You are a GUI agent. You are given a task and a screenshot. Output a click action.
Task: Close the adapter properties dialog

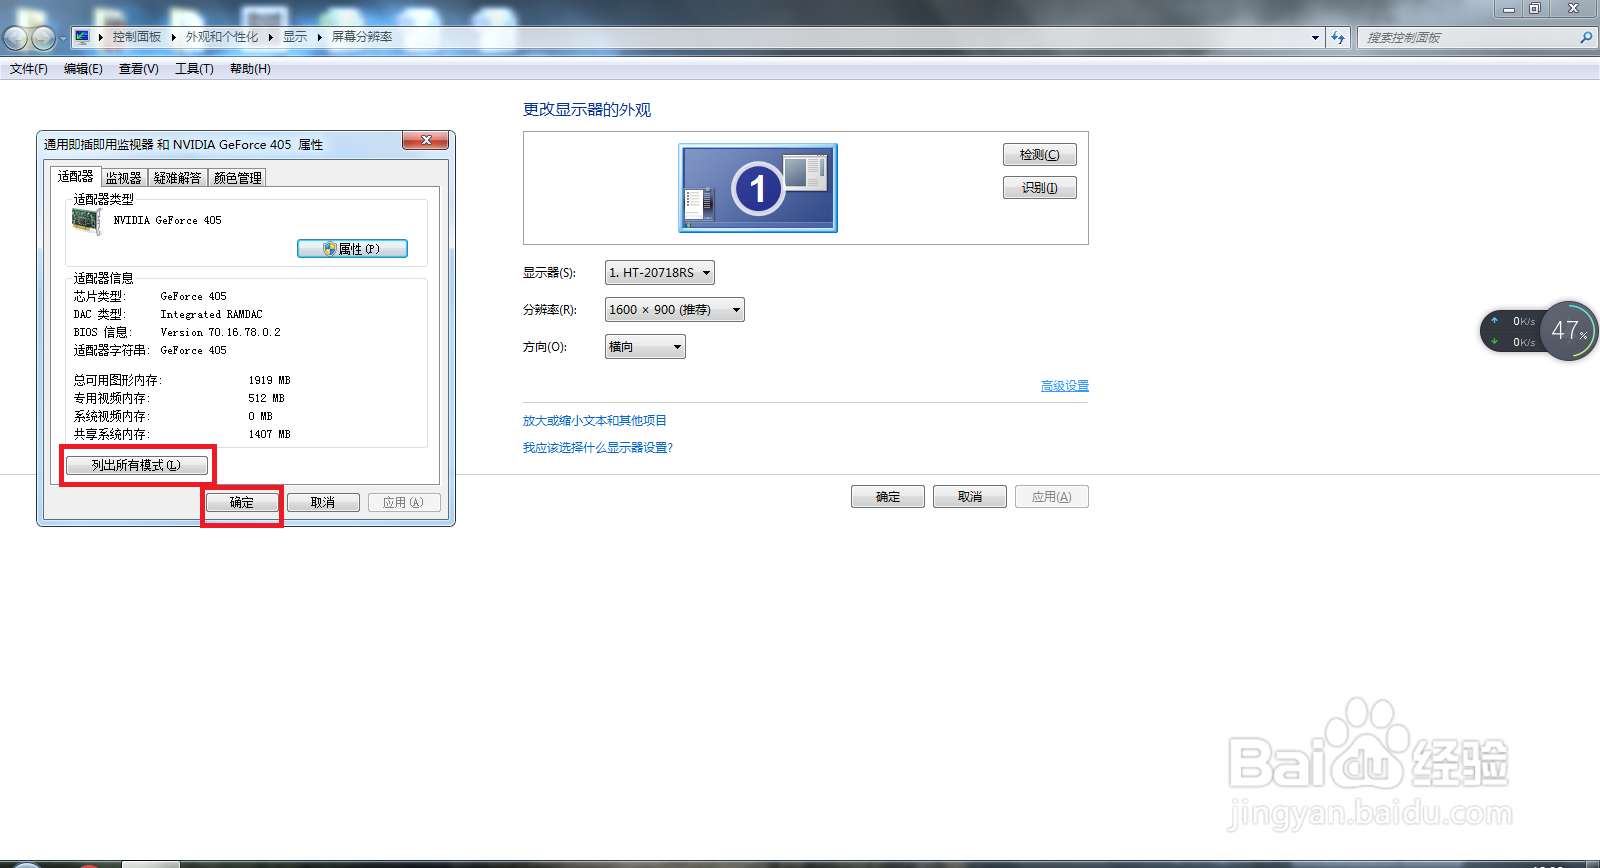[426, 141]
